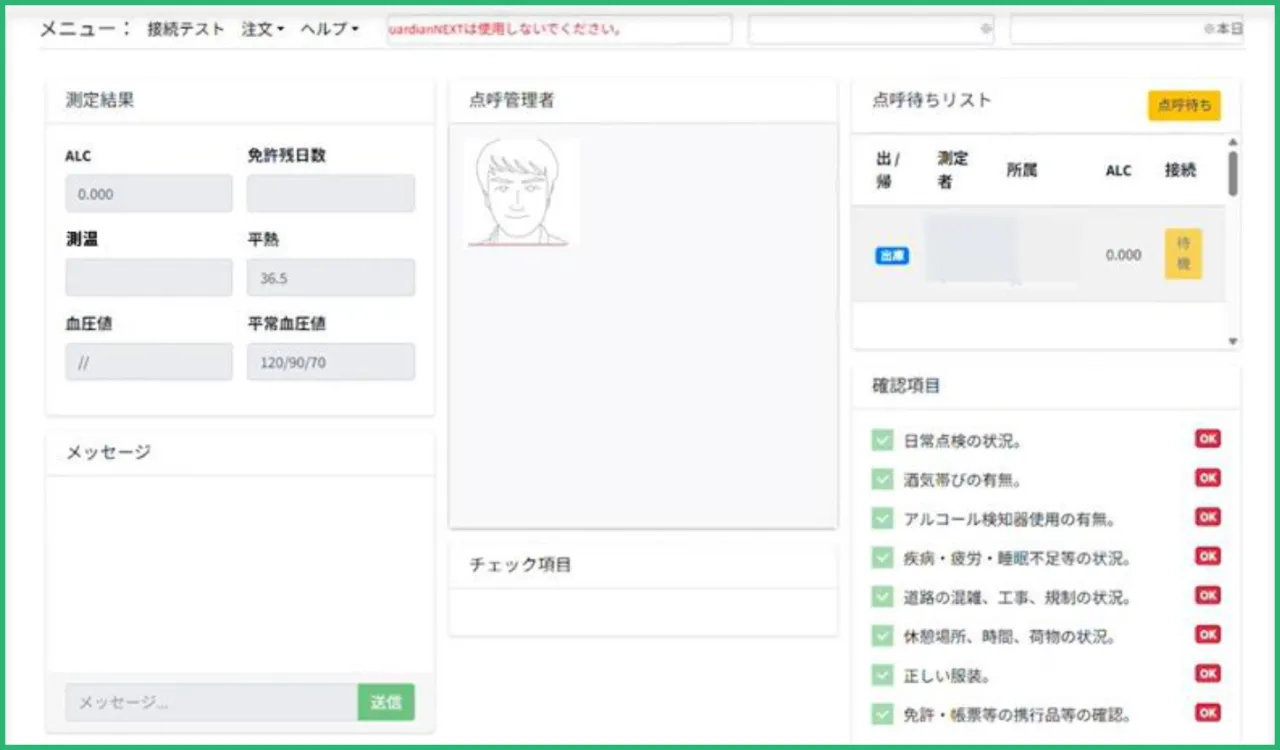The width and height of the screenshot is (1280, 750).
Task: Click the gear icon in the top-right field
Action: [x=984, y=29]
